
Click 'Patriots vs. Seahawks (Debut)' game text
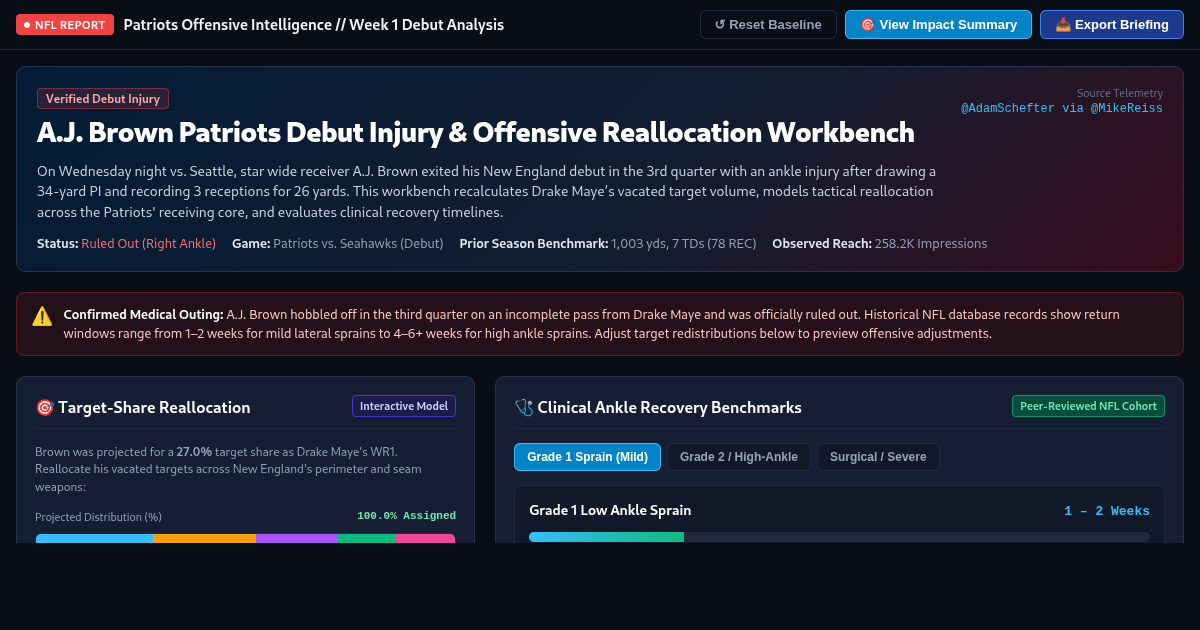[x=358, y=243]
